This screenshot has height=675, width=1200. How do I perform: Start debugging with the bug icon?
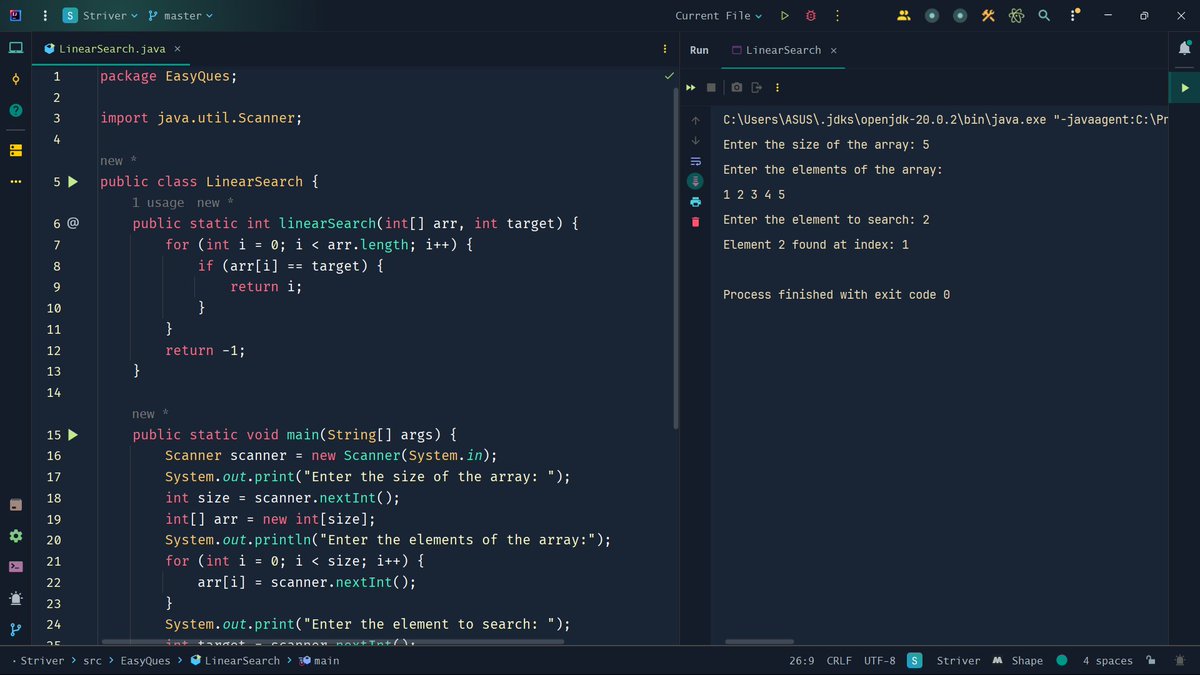pyautogui.click(x=811, y=16)
